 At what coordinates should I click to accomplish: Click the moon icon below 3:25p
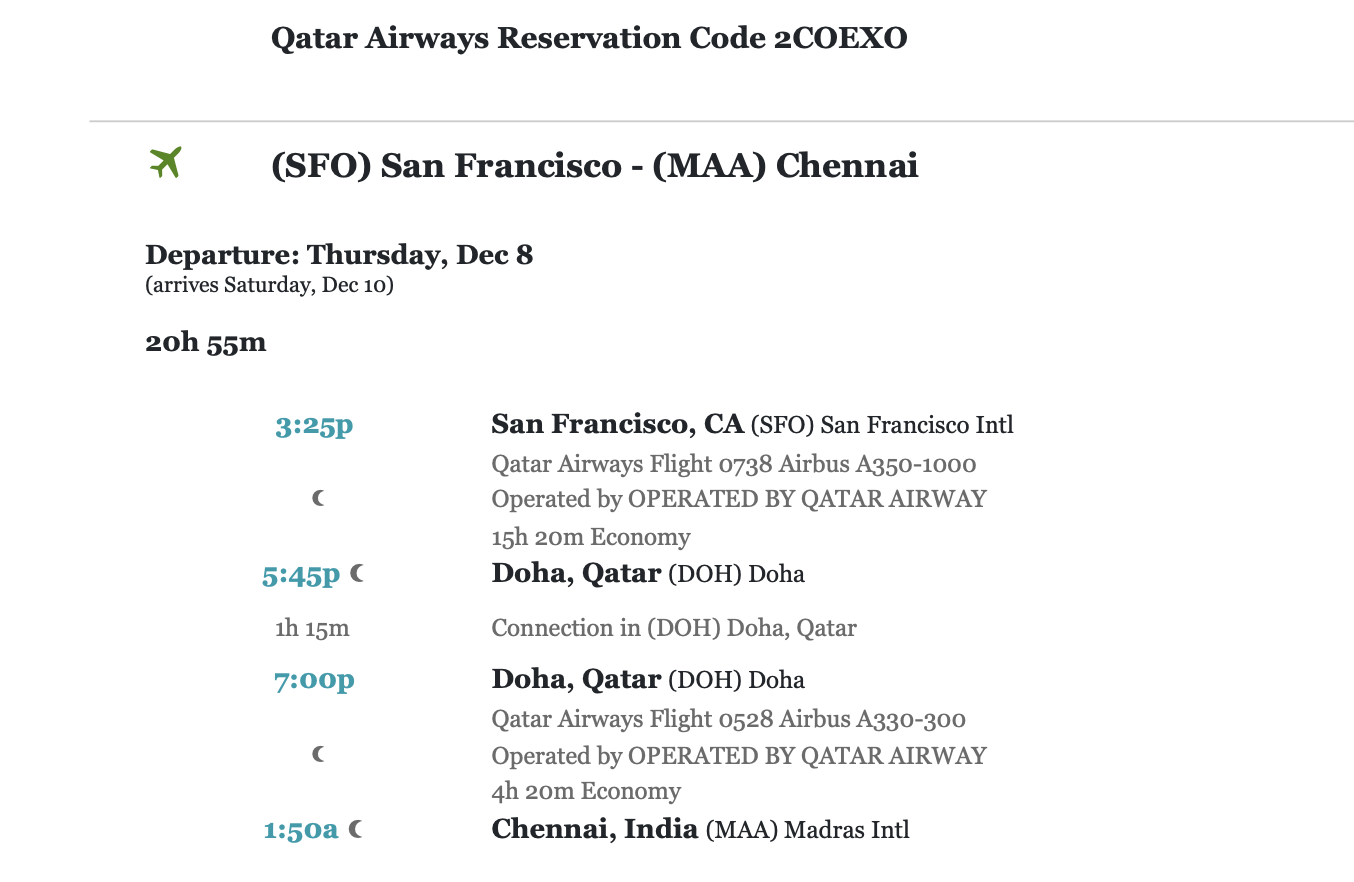click(x=319, y=498)
